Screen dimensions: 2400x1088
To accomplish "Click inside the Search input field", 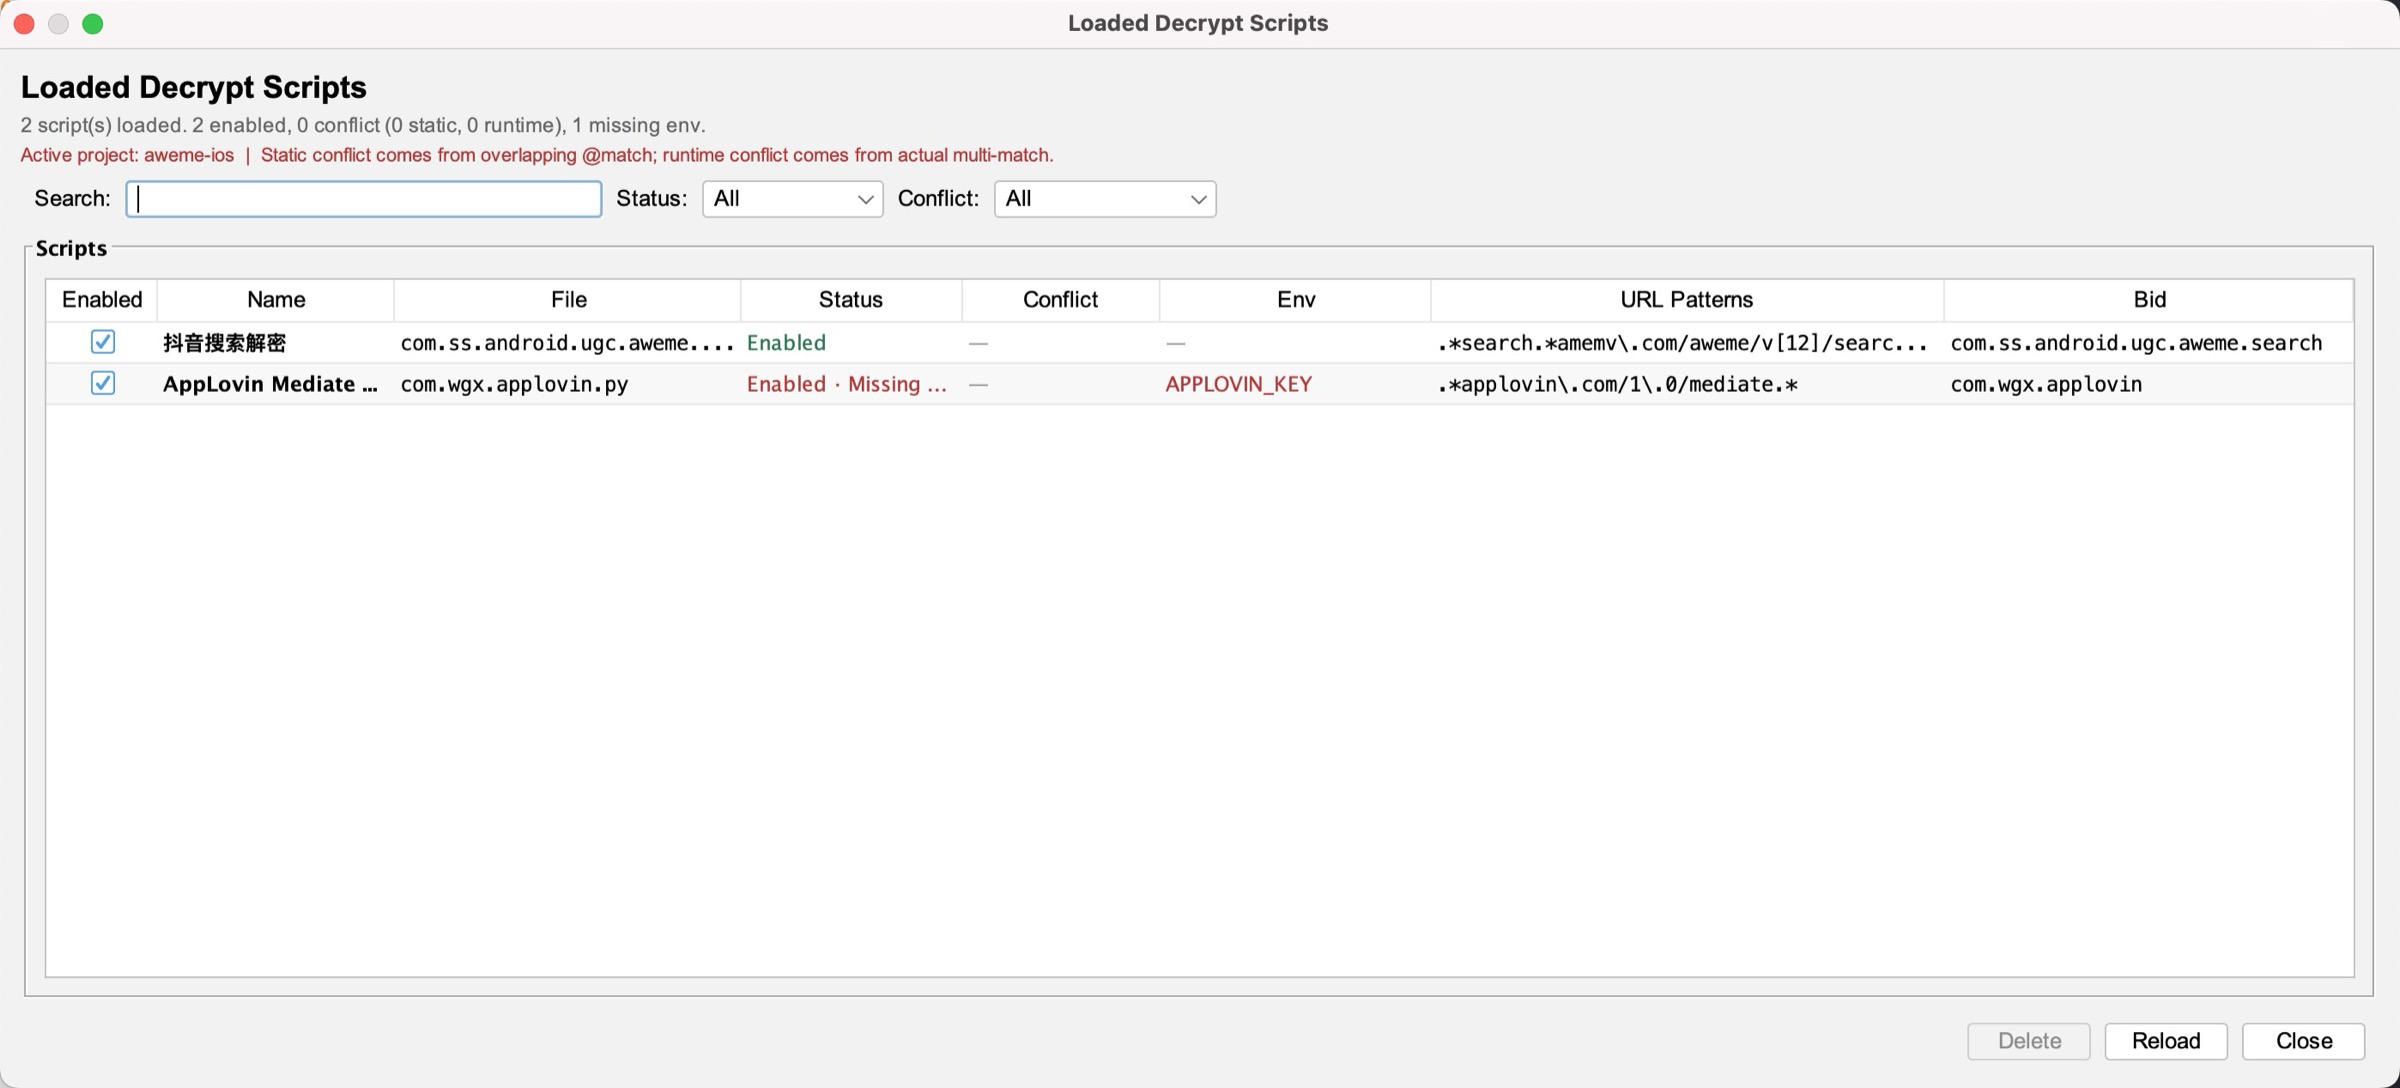I will click(x=363, y=199).
